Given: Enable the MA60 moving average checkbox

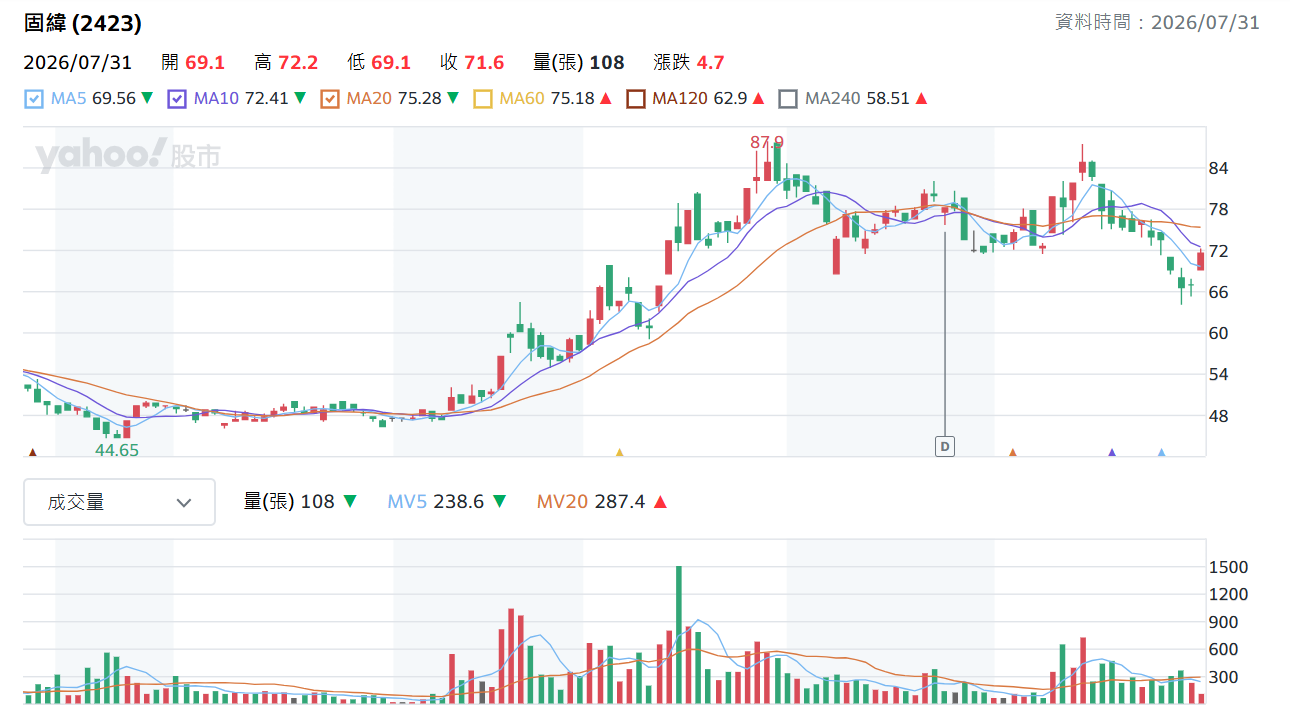Looking at the screenshot, I should tap(483, 99).
